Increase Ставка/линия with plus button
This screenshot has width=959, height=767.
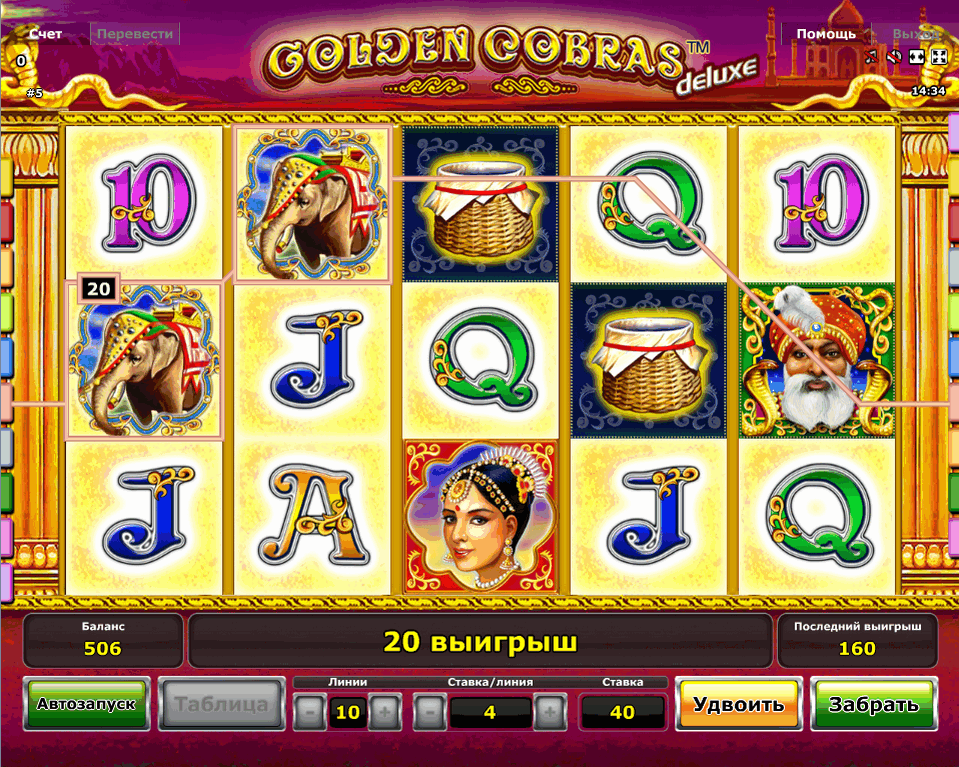point(550,712)
